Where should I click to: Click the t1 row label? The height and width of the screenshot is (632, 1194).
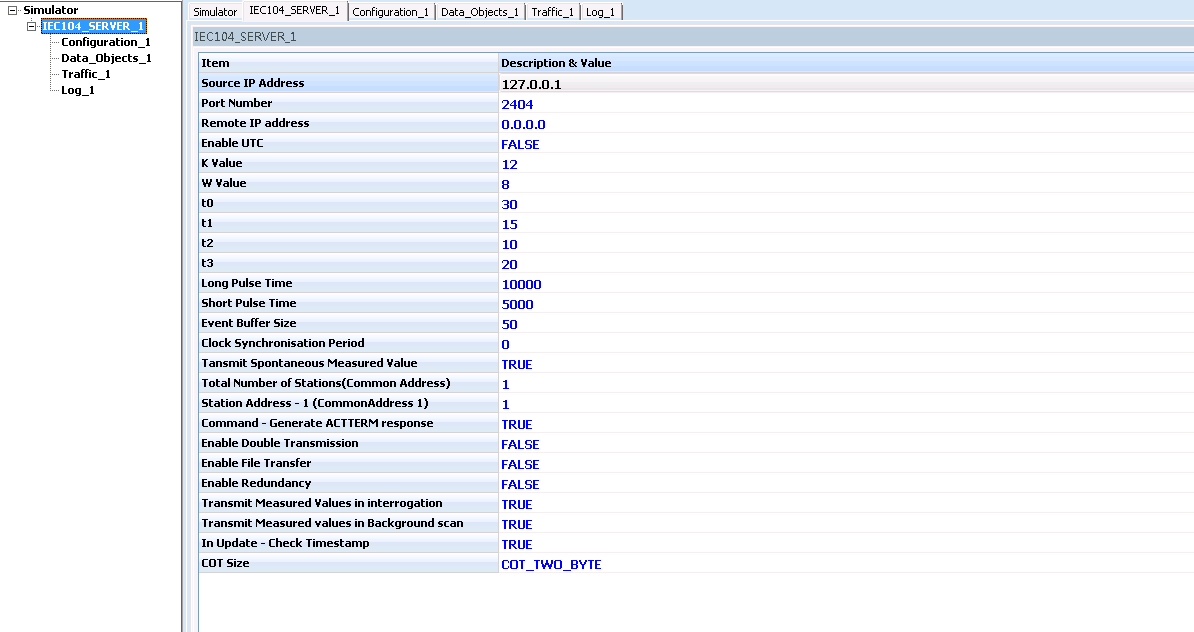tap(207, 223)
